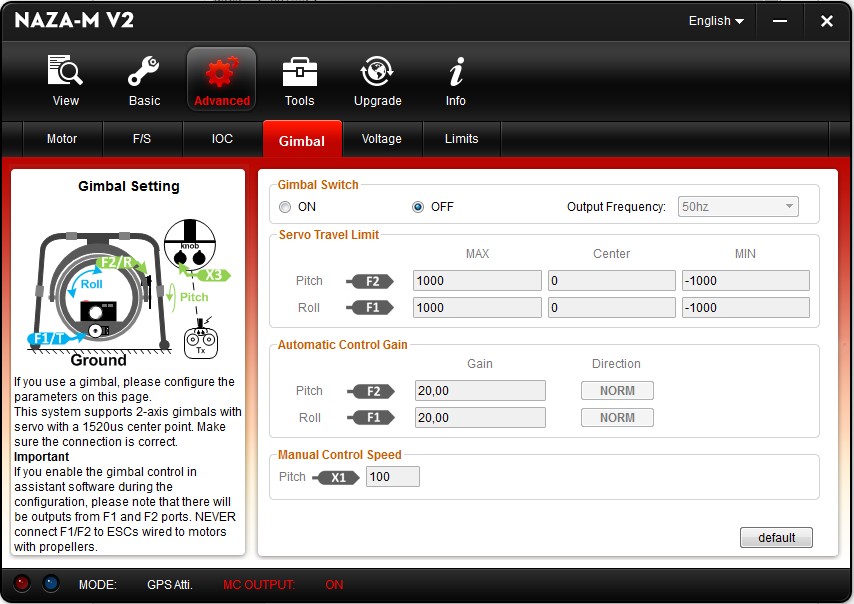Image resolution: width=854 pixels, height=604 pixels.
Task: Click the Direction column header
Action: click(616, 364)
